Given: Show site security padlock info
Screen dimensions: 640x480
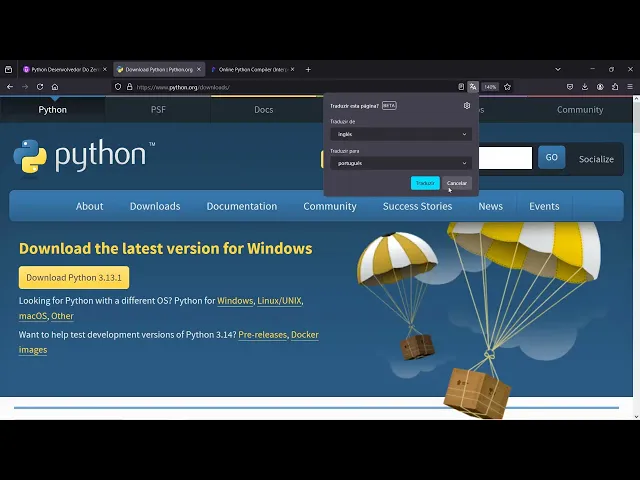Looking at the screenshot, I should point(129,87).
